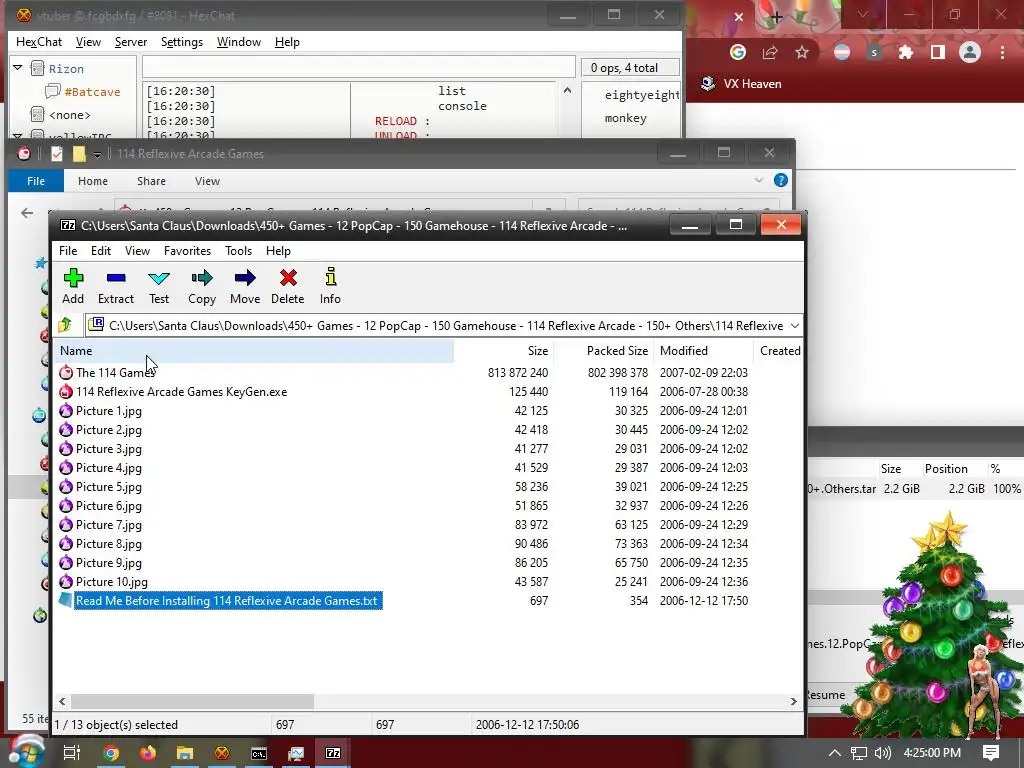Click the Picture 6.jpg file icon
The image size is (1024, 768).
(66, 505)
